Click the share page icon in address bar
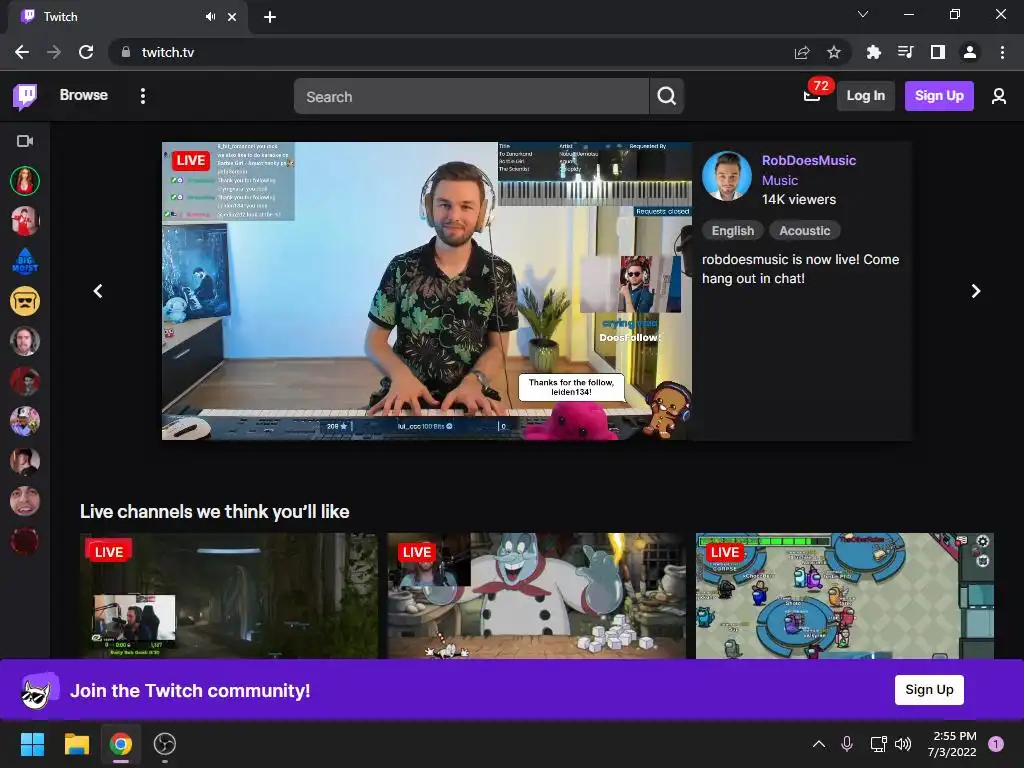 802,52
